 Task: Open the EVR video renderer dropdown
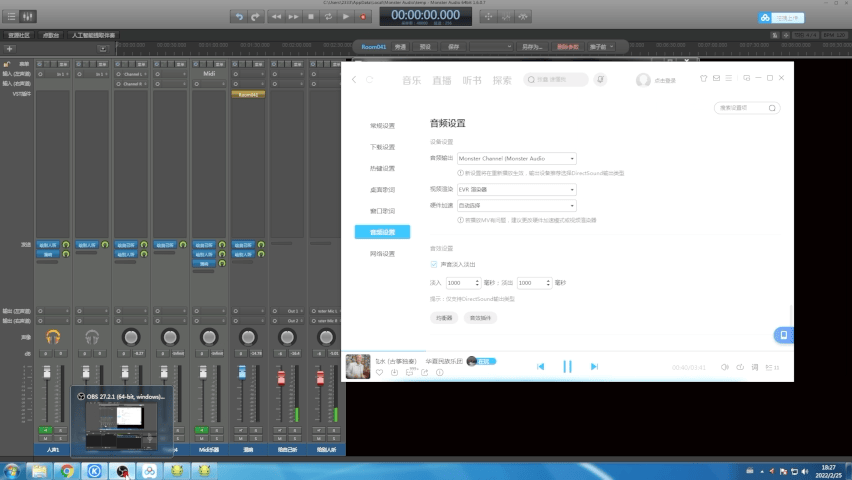pos(516,189)
